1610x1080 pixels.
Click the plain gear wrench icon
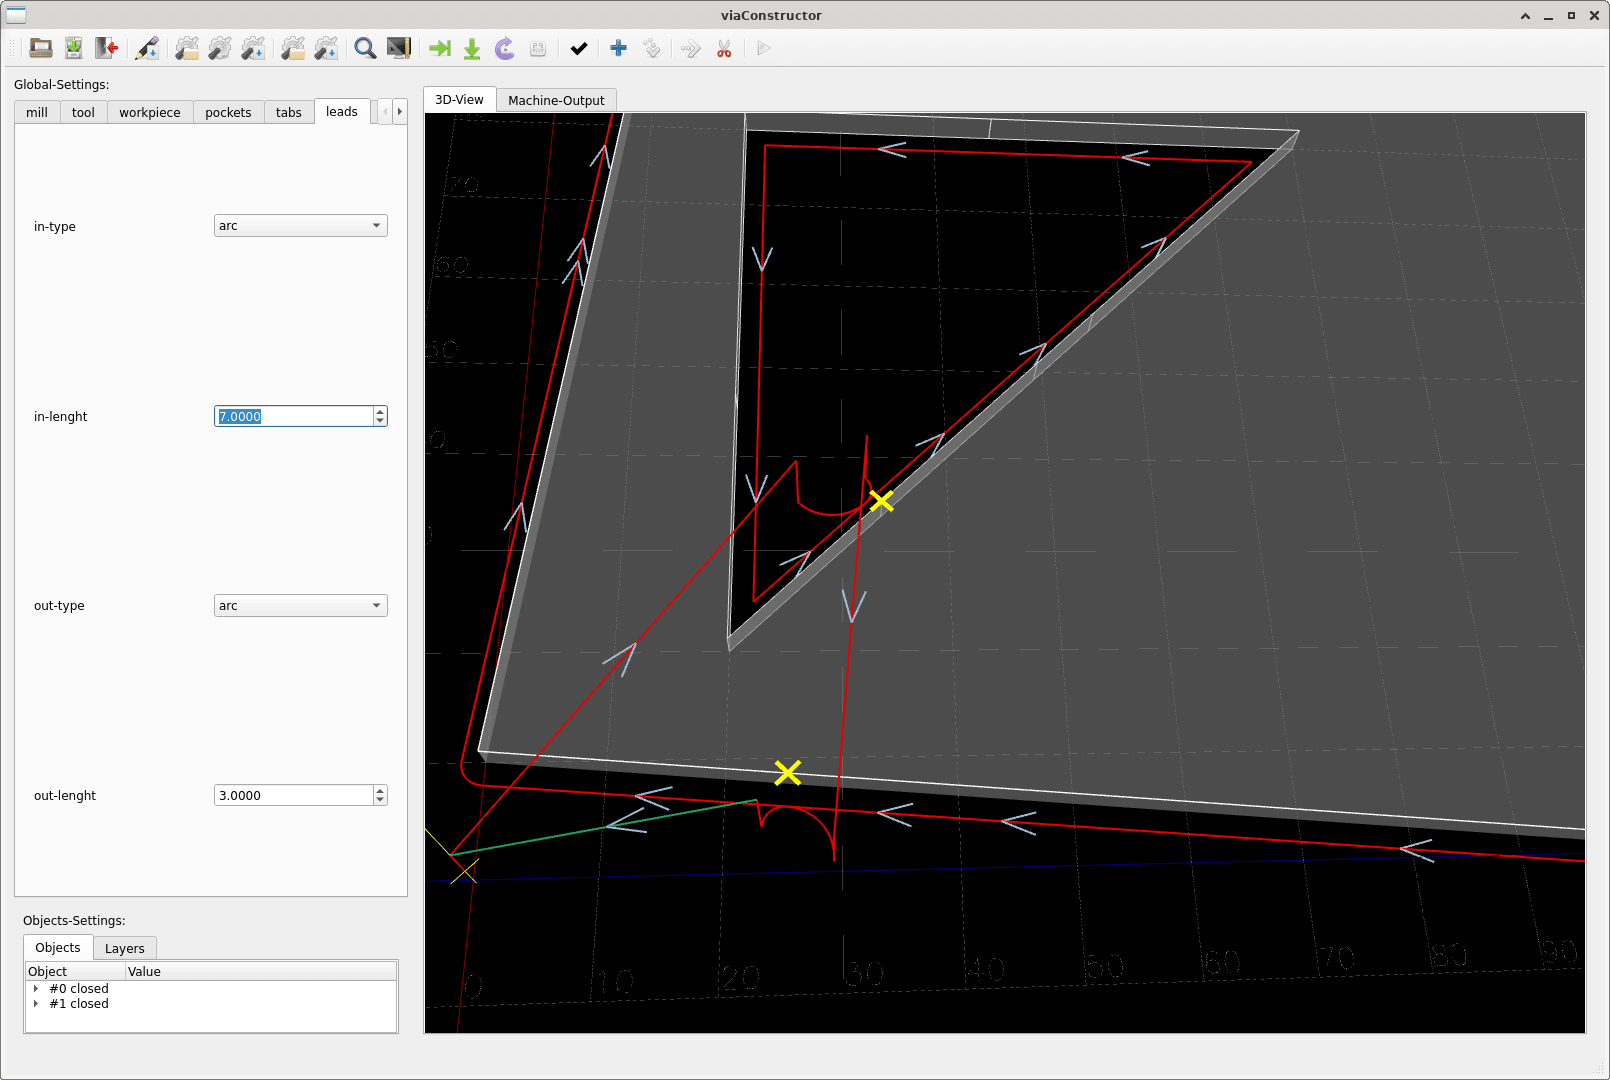220,48
